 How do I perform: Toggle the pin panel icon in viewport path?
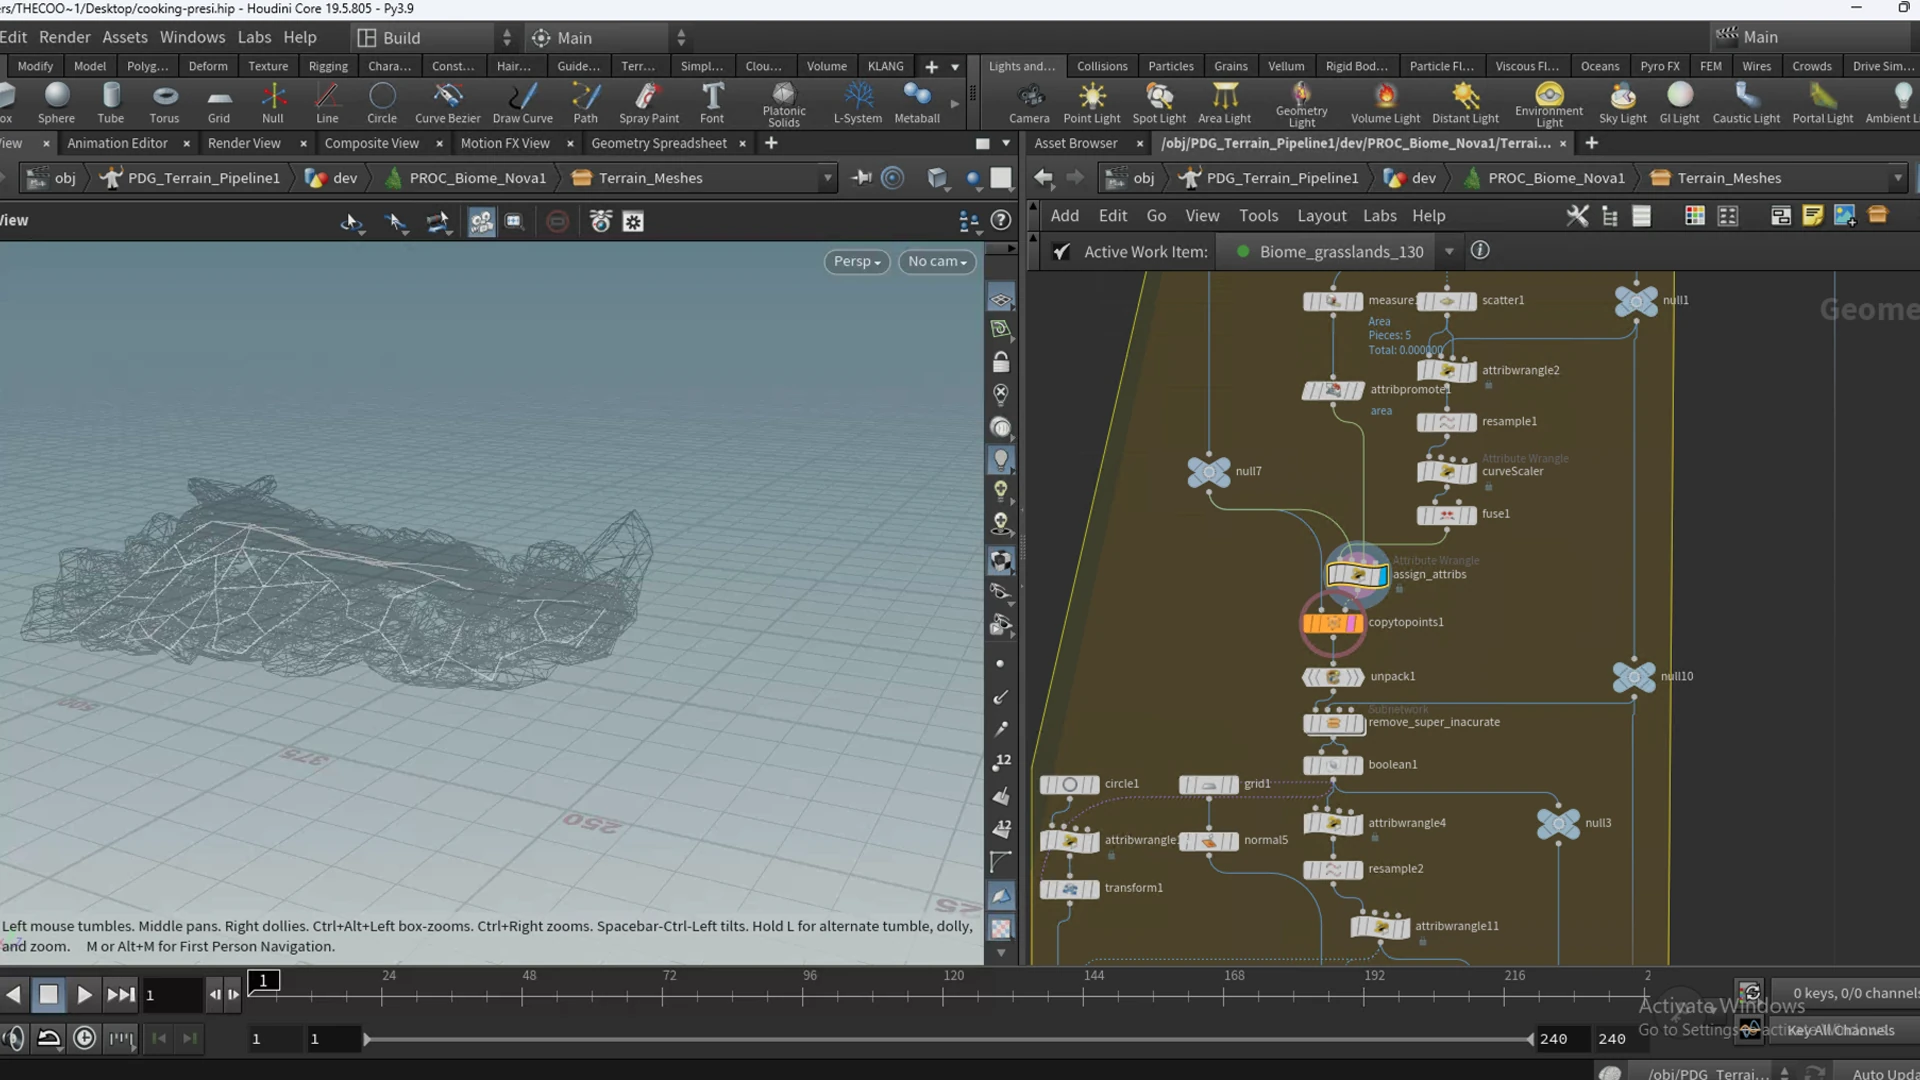click(x=861, y=178)
